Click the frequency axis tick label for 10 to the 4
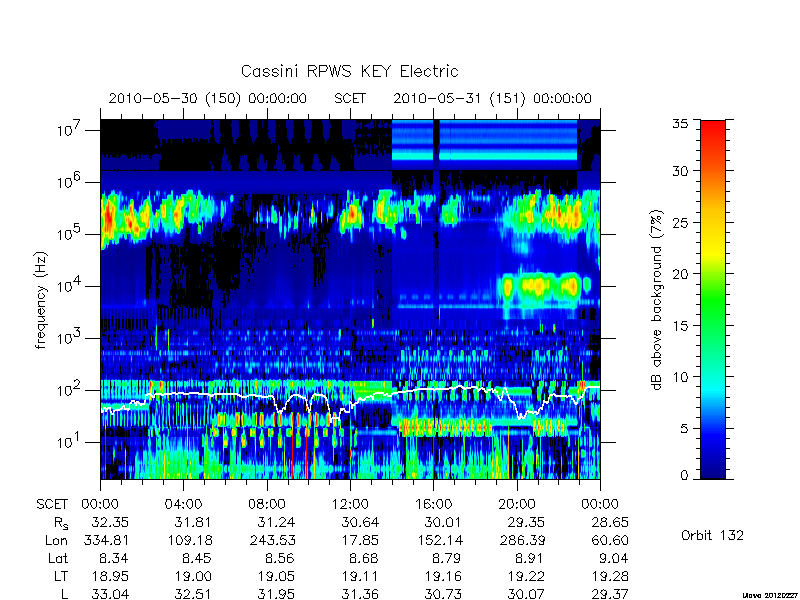The height and width of the screenshot is (600, 800). (x=70, y=286)
